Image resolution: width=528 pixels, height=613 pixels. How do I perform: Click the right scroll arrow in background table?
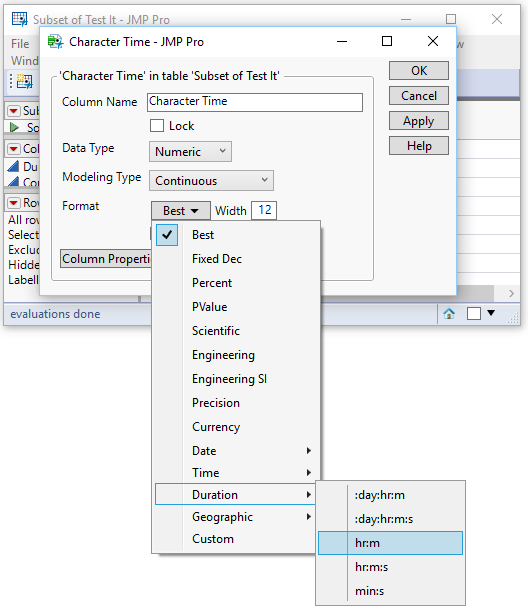click(x=511, y=293)
